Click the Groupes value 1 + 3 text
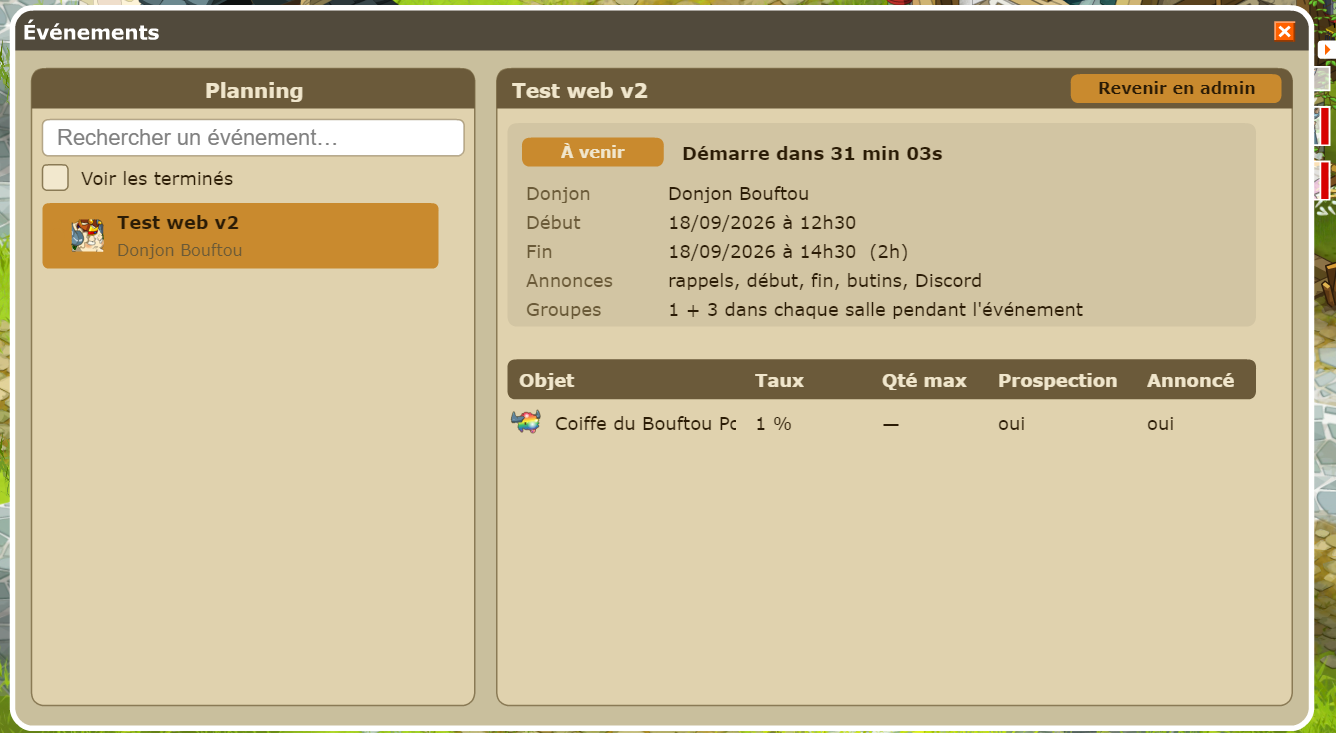 click(x=875, y=310)
